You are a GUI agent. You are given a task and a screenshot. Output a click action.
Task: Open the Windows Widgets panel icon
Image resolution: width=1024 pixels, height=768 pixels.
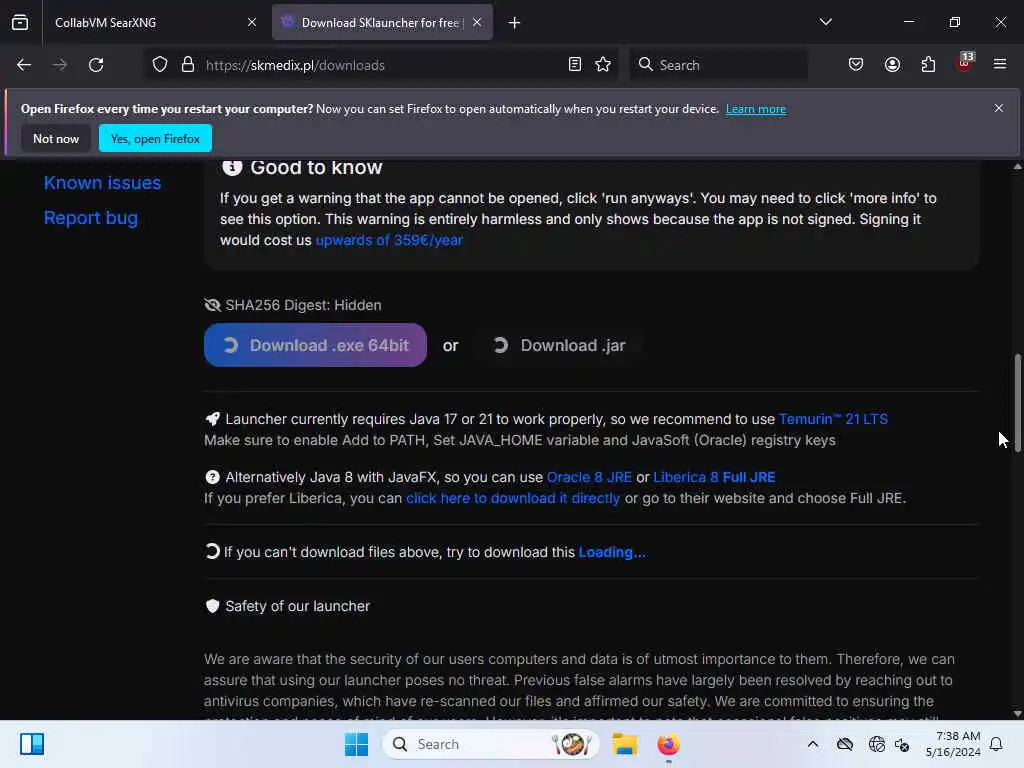click(x=31, y=744)
